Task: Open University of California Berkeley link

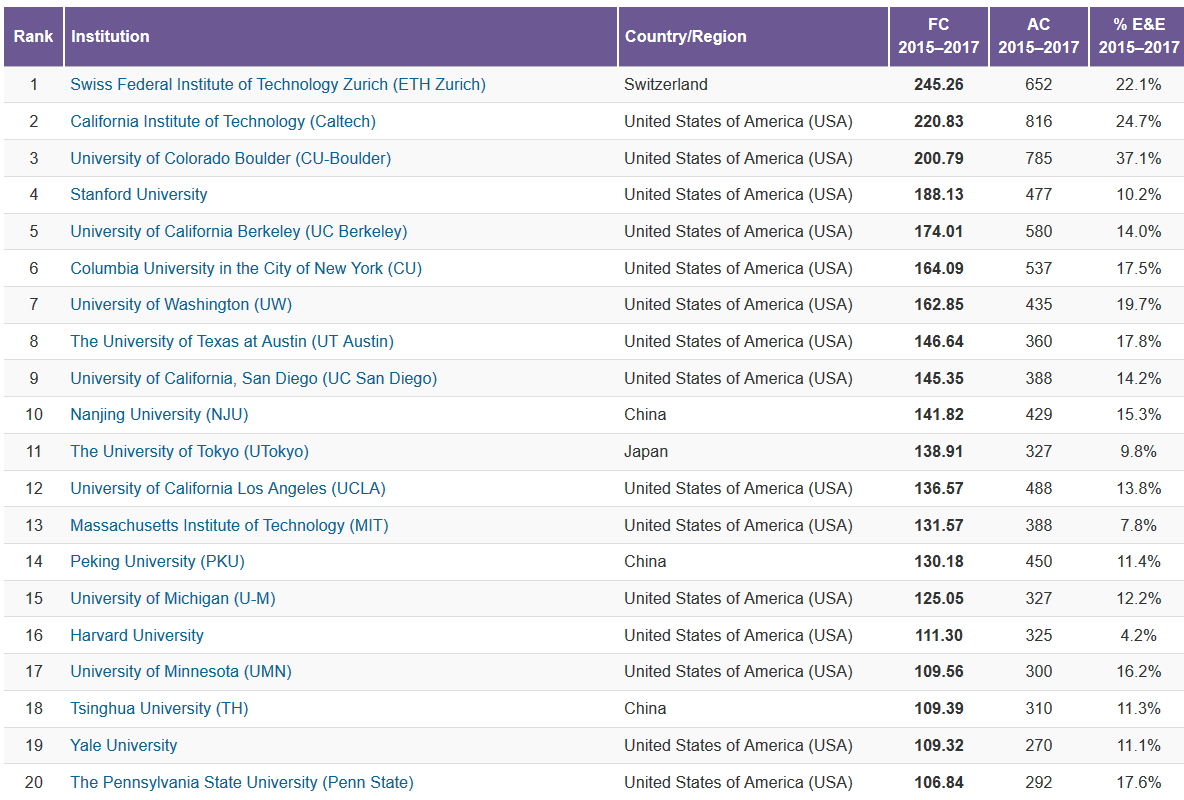Action: (x=239, y=232)
